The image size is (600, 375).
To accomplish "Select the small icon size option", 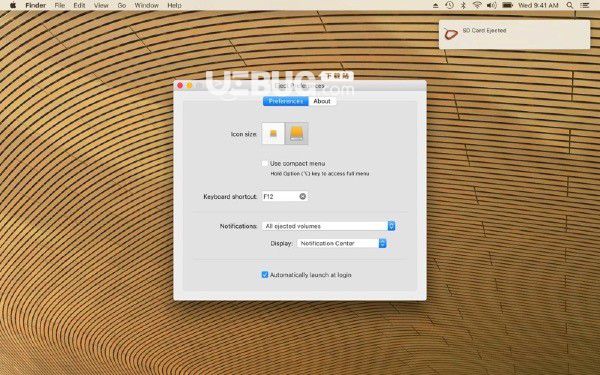I will (273, 134).
